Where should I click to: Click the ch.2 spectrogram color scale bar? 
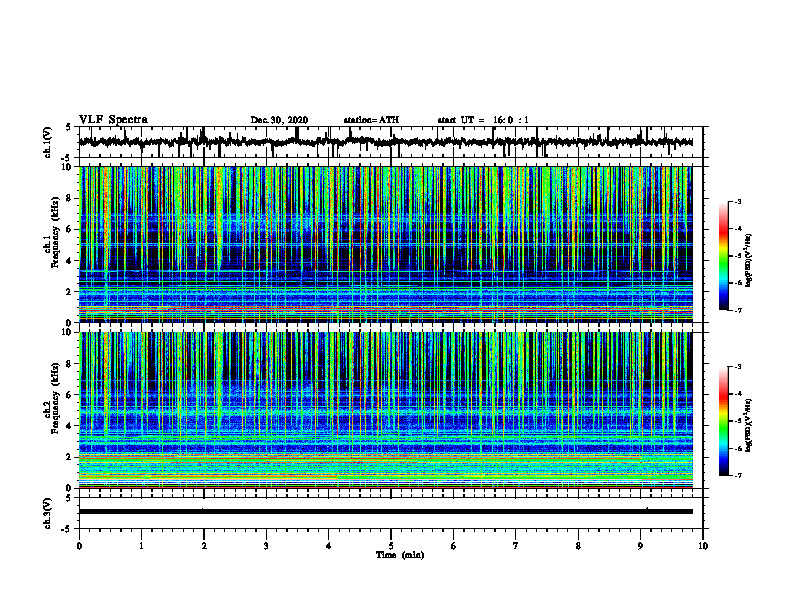click(724, 421)
